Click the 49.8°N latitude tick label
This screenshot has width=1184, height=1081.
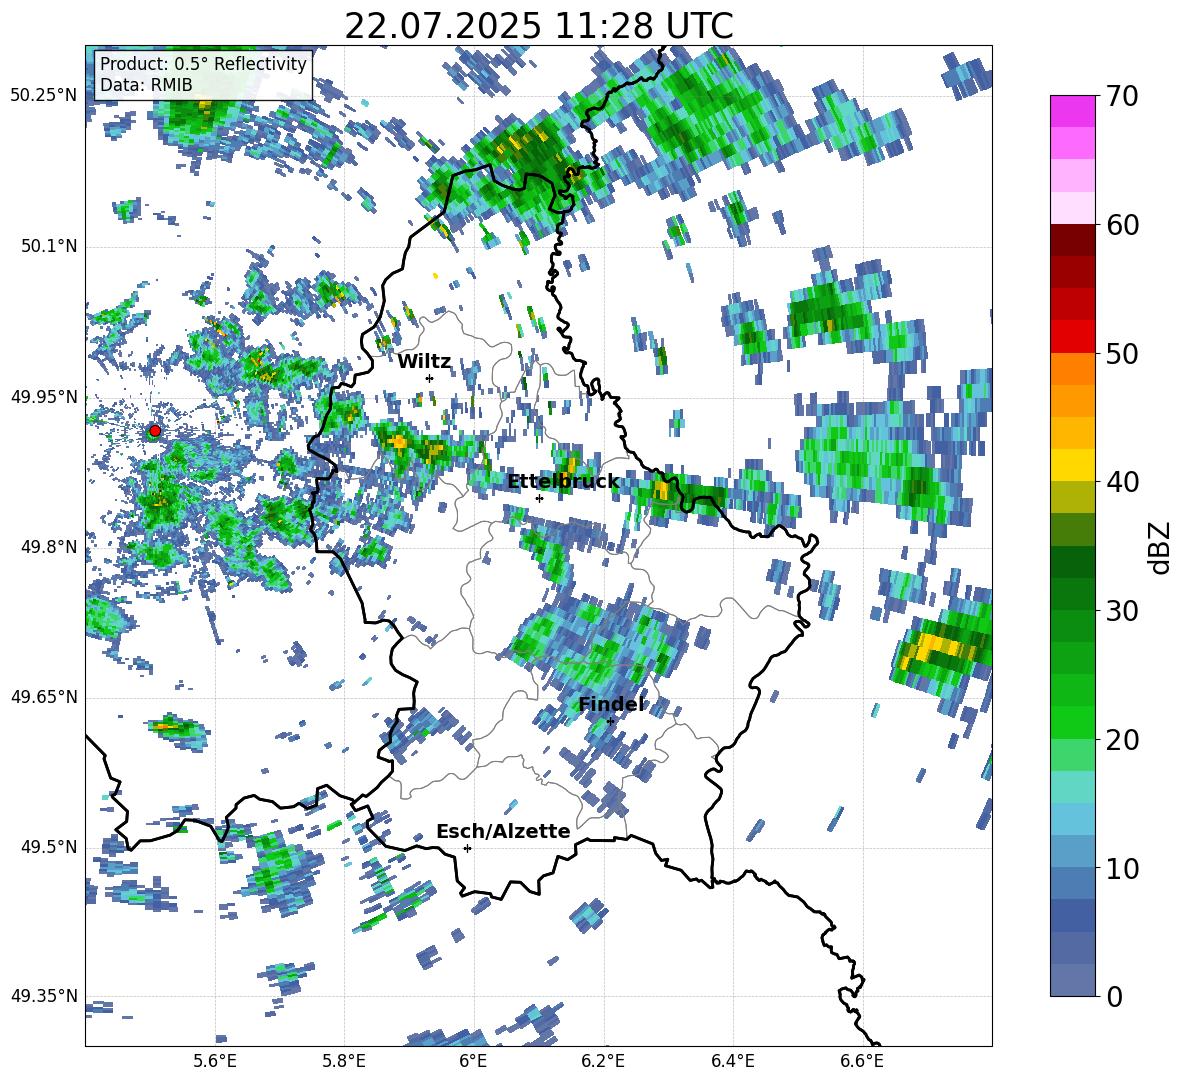49,547
